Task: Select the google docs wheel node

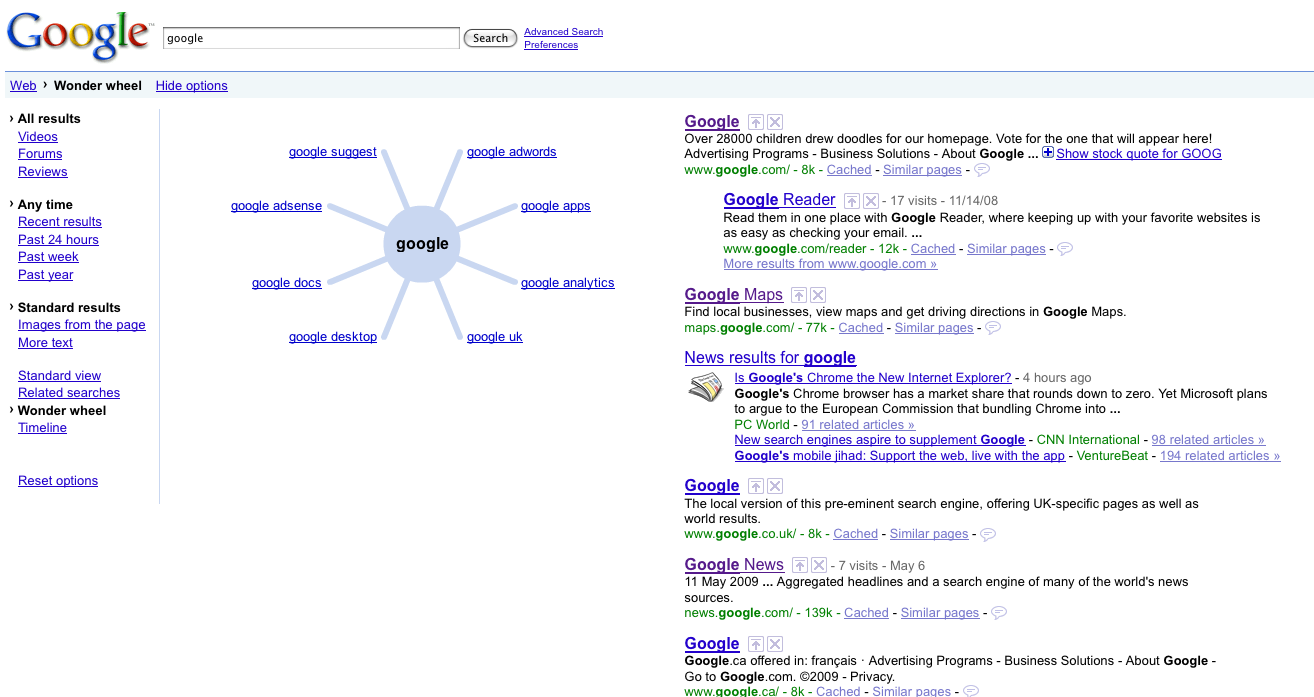Action: click(287, 283)
